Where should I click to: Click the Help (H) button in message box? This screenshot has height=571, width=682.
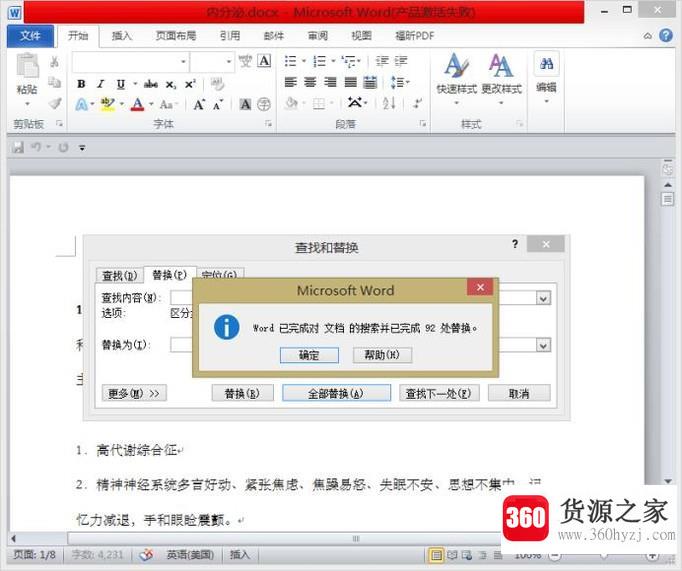(382, 355)
